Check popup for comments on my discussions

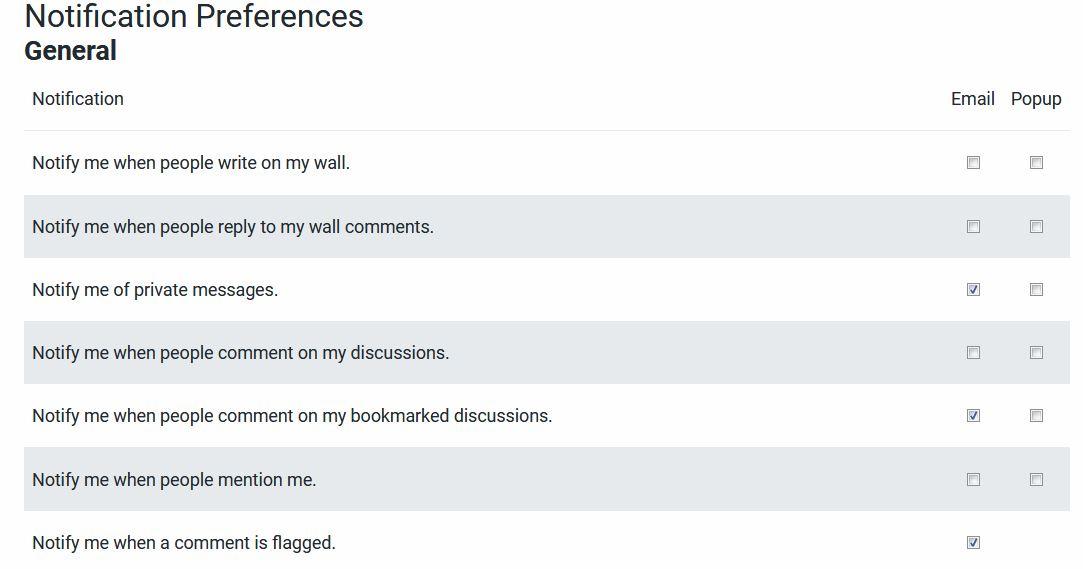[1036, 353]
